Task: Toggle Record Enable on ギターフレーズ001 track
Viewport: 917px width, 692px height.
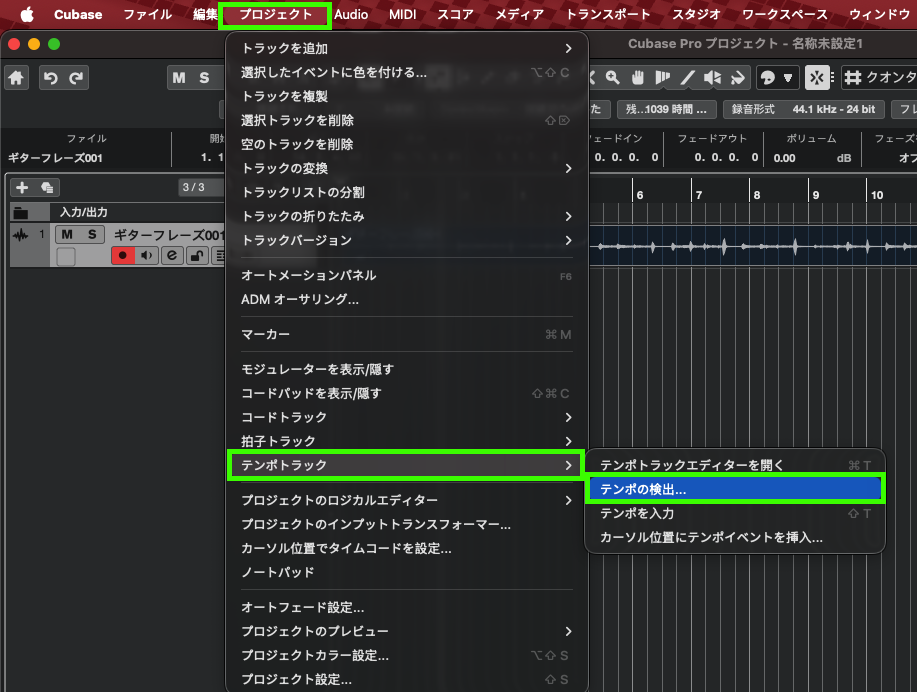Action: [x=124, y=256]
